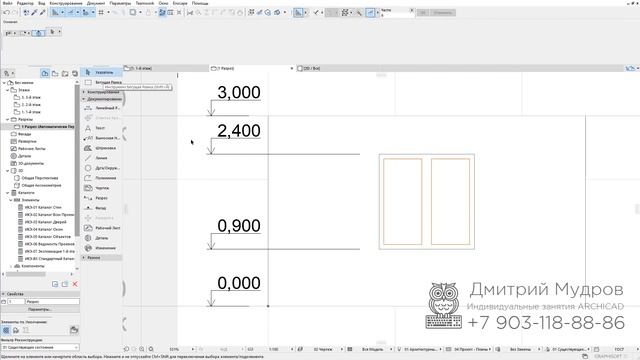Open the Документ menu
The width and height of the screenshot is (640, 360).
point(96,3)
